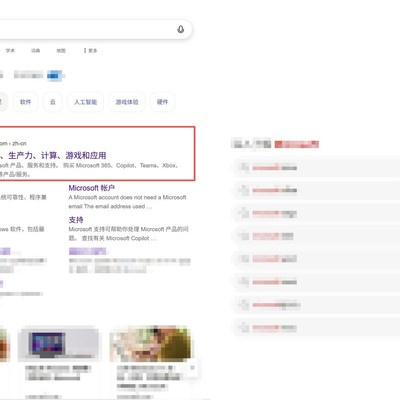The width and height of the screenshot is (400, 400).
Task: Click the zh-cn breadcrumb URL of first result
Action: [13, 144]
